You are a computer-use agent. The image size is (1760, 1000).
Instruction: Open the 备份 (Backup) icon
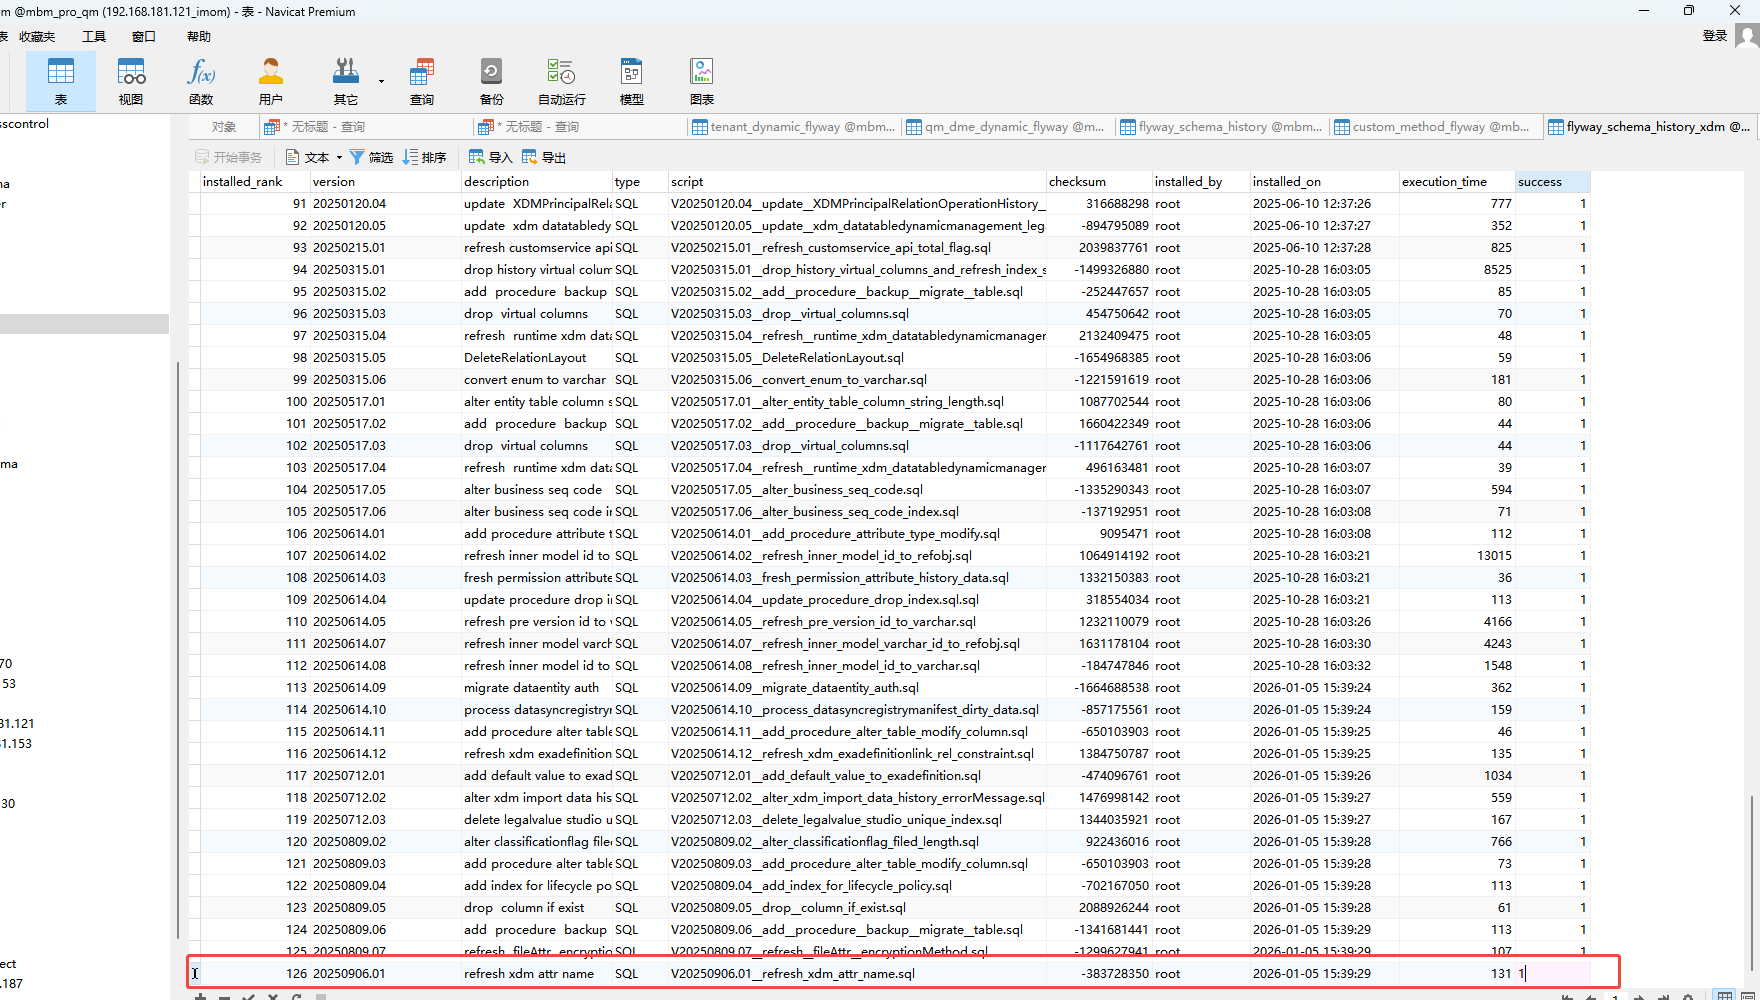(491, 81)
